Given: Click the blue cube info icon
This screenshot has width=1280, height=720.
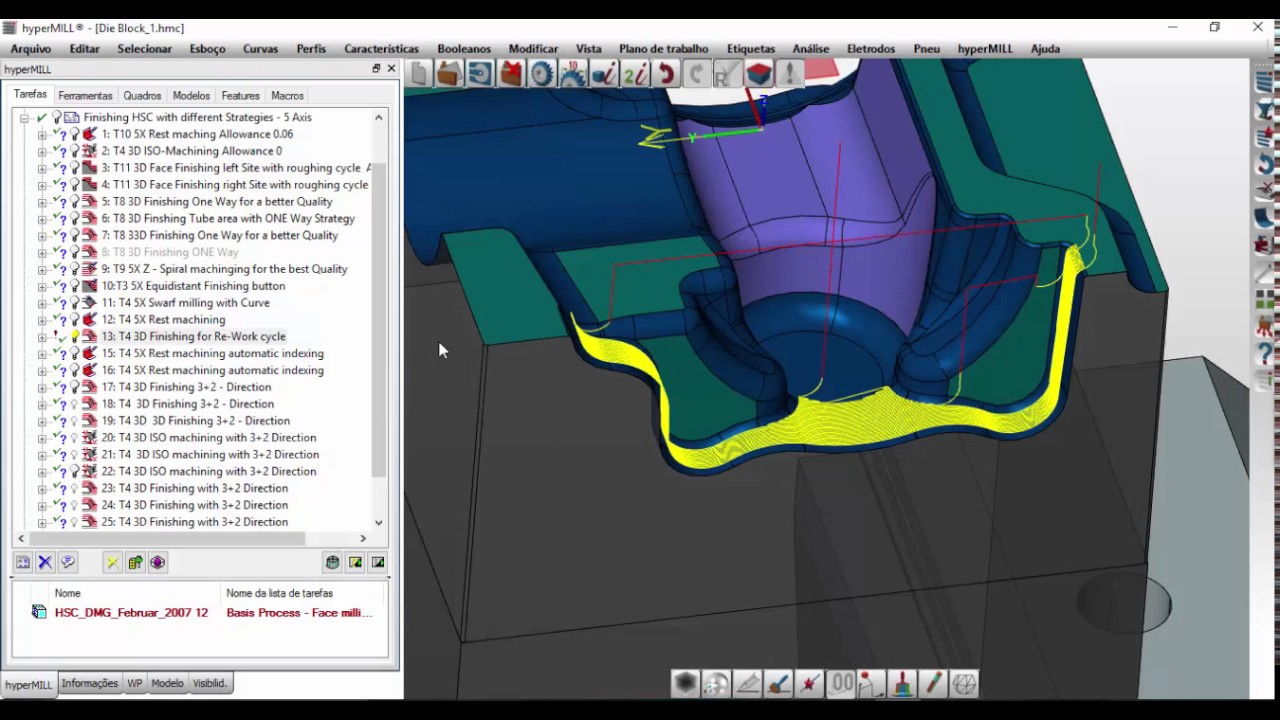Looking at the screenshot, I should (x=604, y=73).
